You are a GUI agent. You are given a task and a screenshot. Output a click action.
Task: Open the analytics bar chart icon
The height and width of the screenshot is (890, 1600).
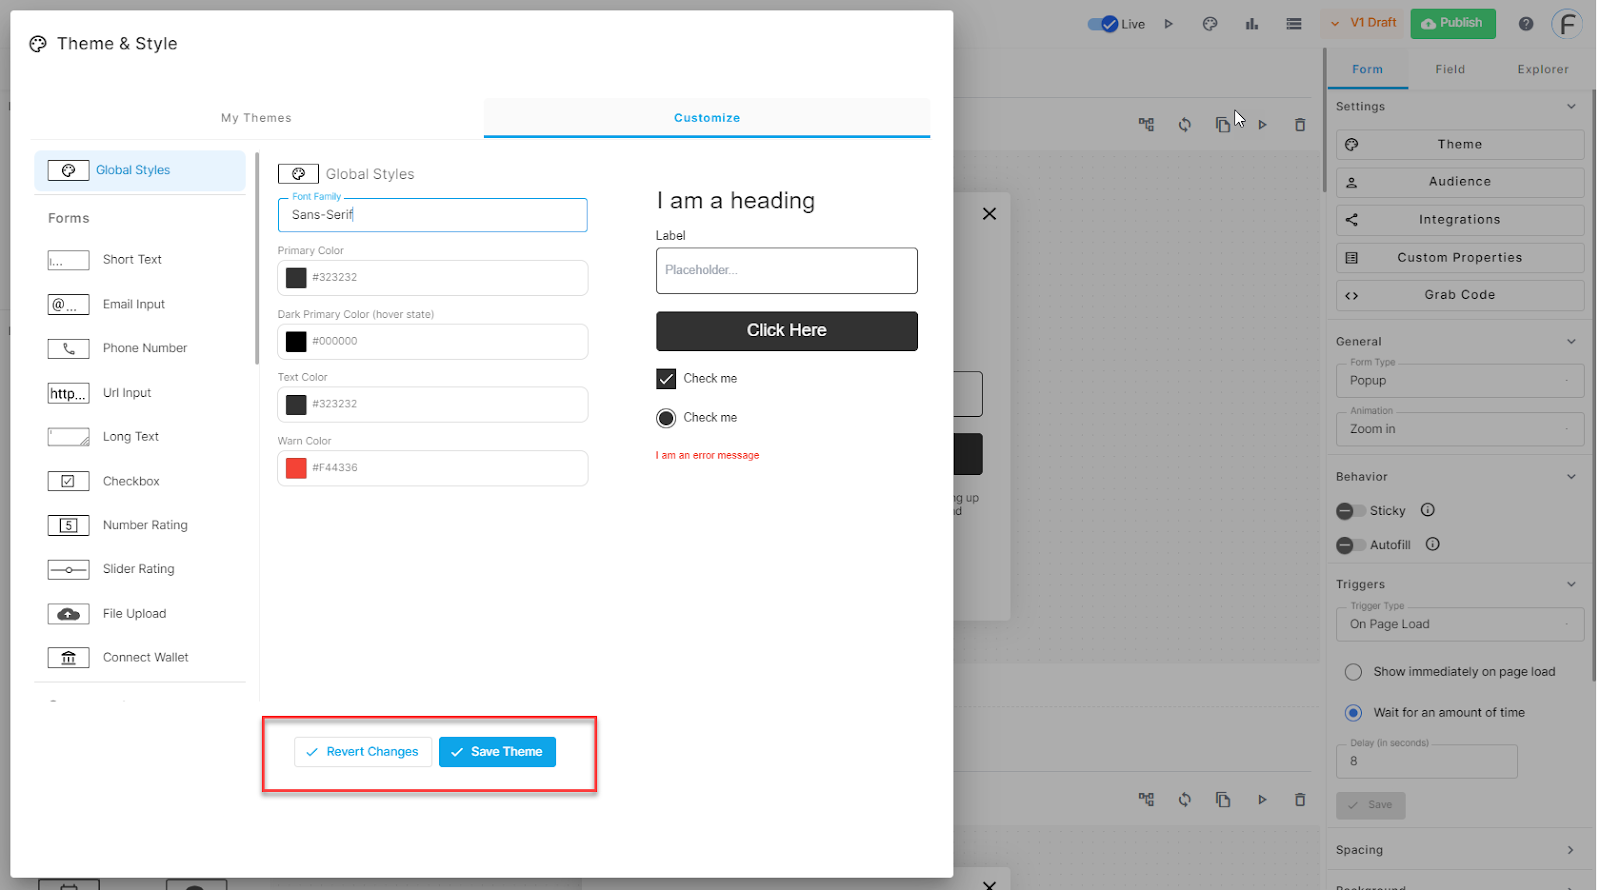click(x=1252, y=24)
